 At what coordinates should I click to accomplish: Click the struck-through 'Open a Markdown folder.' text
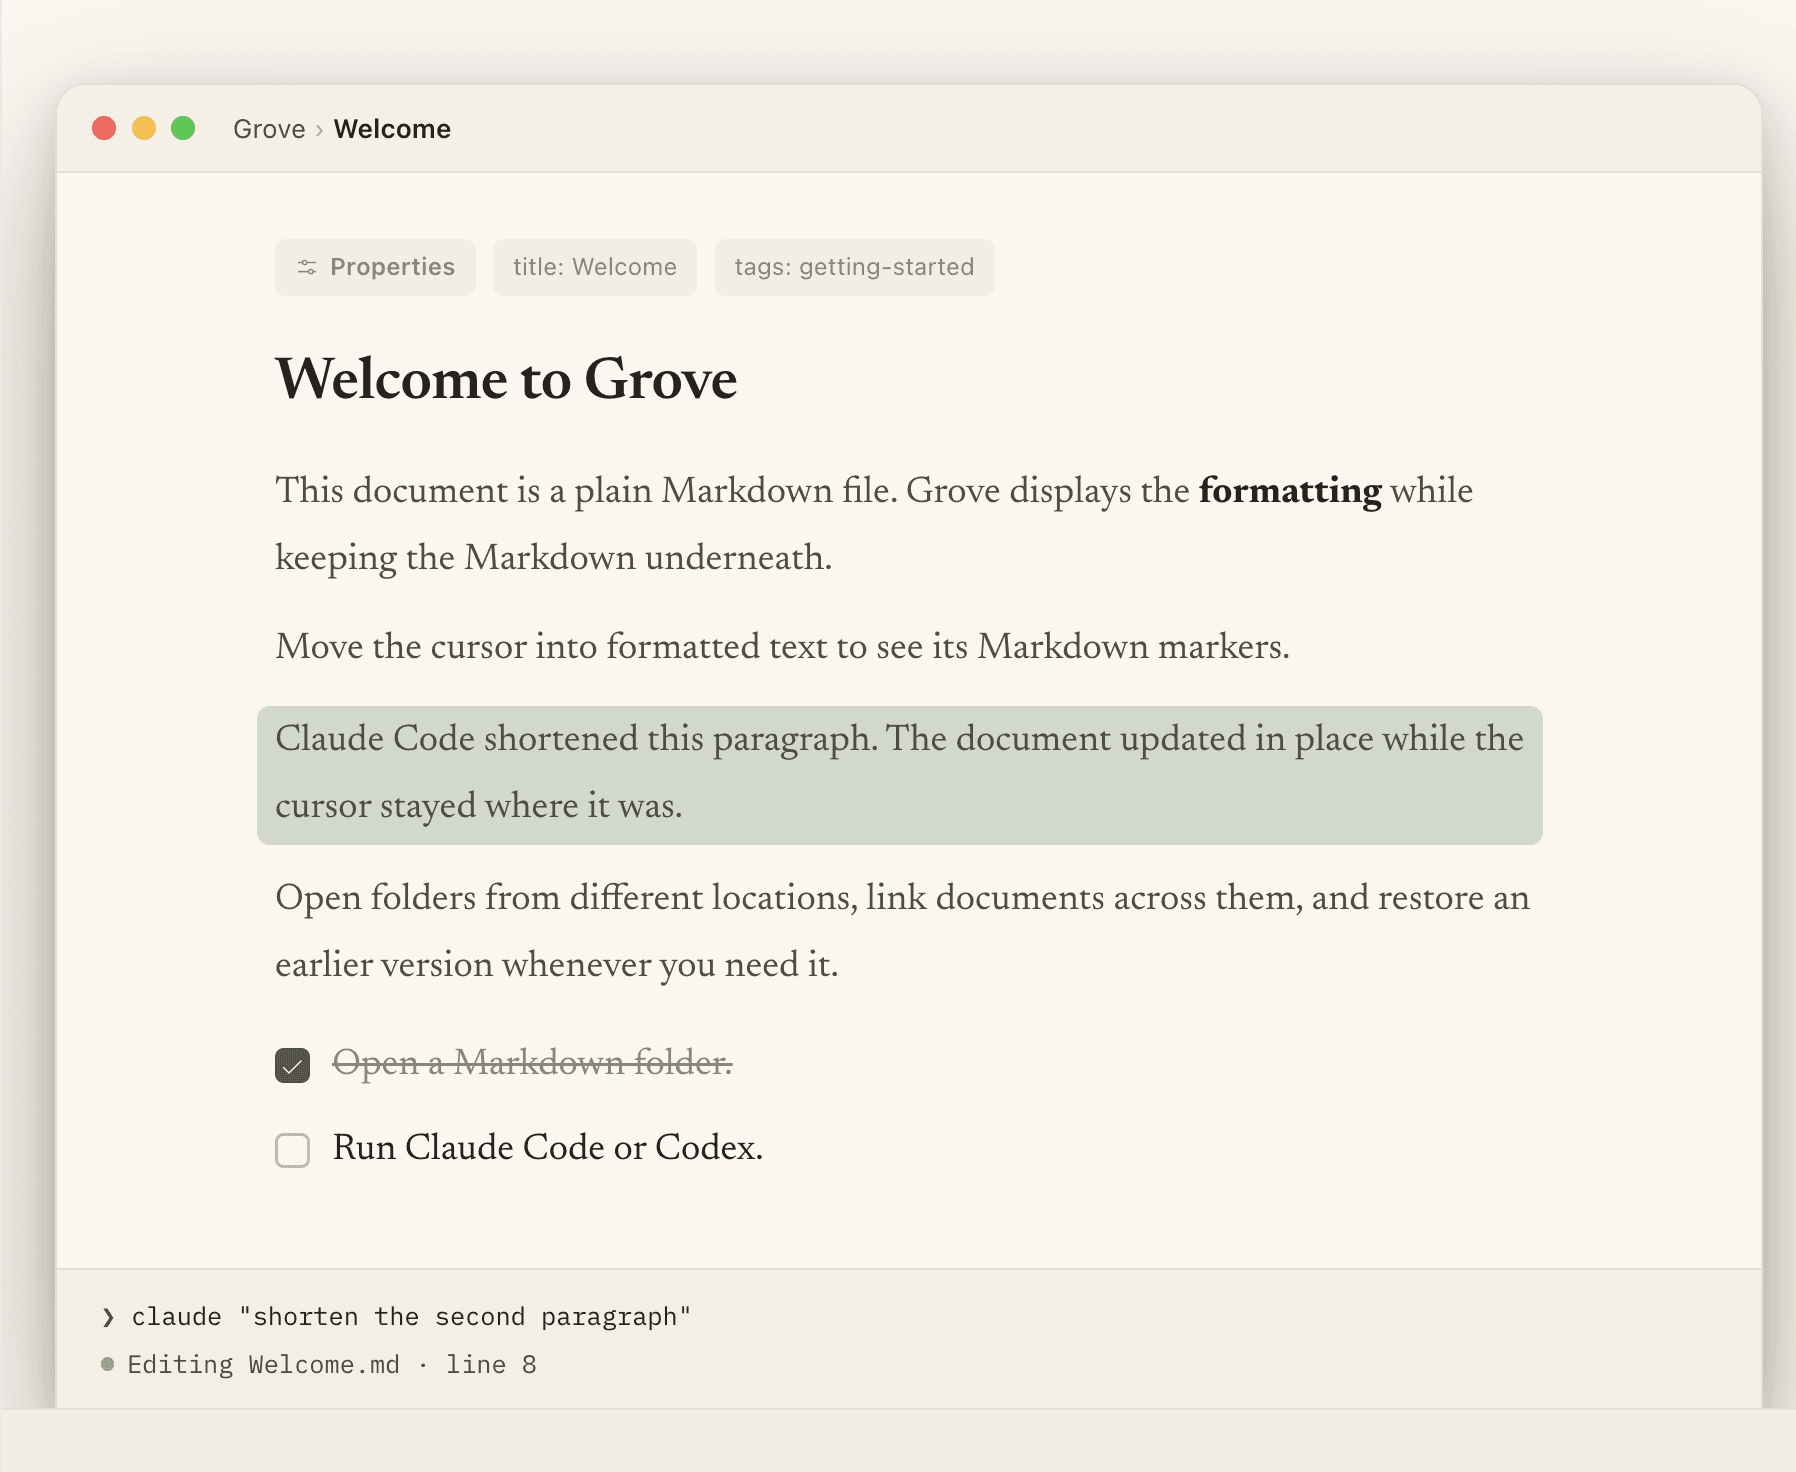point(532,1063)
